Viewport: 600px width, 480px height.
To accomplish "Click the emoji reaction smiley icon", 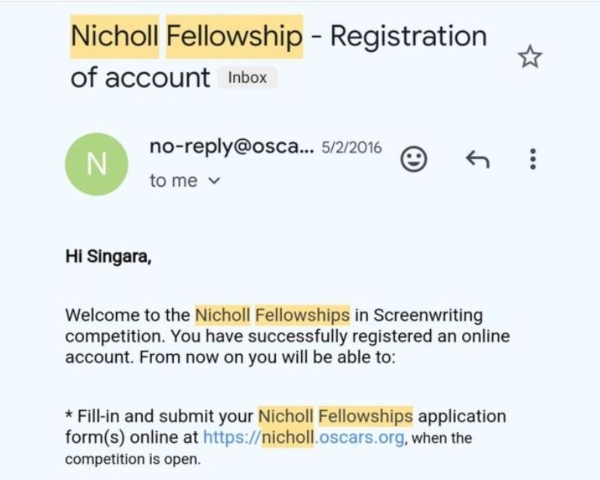I will [x=414, y=158].
